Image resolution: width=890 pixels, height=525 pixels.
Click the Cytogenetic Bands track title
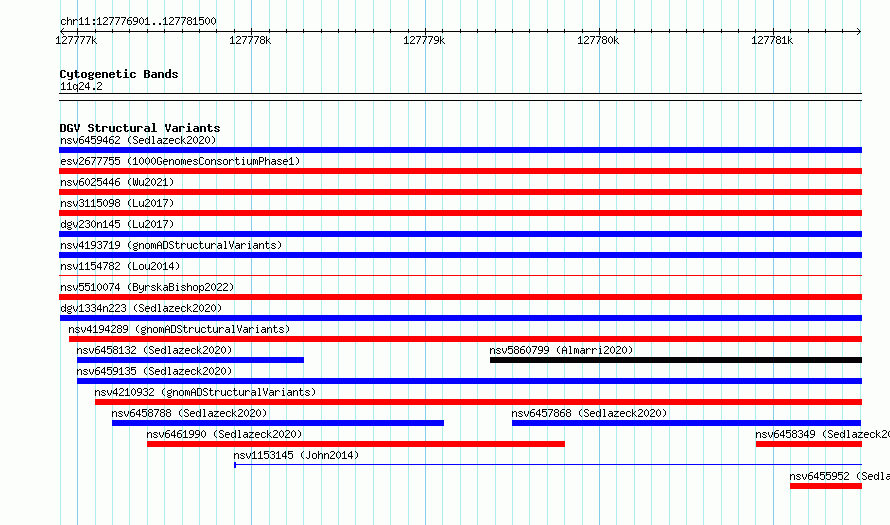click(119, 74)
